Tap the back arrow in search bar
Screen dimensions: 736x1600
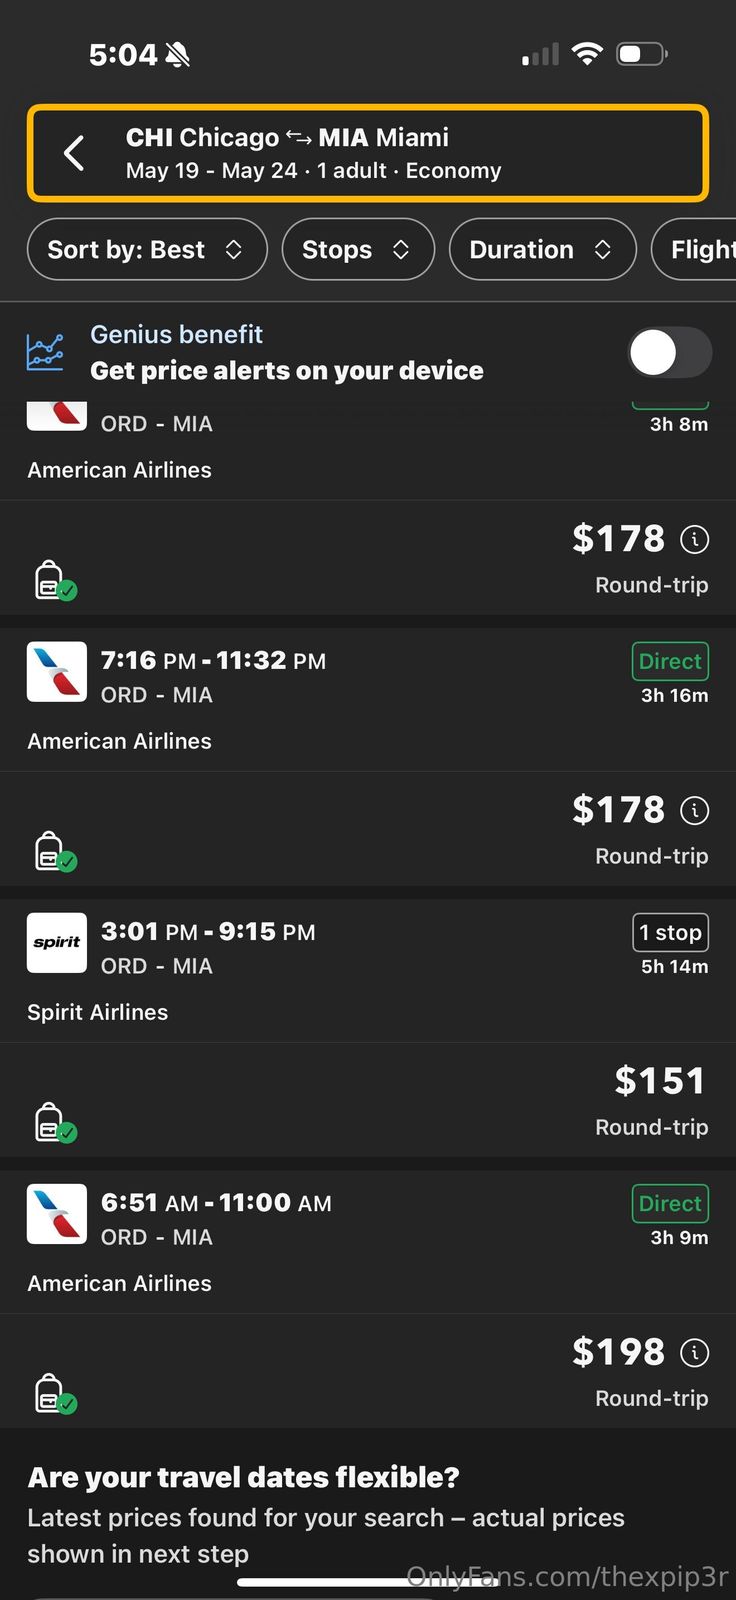pos(74,153)
